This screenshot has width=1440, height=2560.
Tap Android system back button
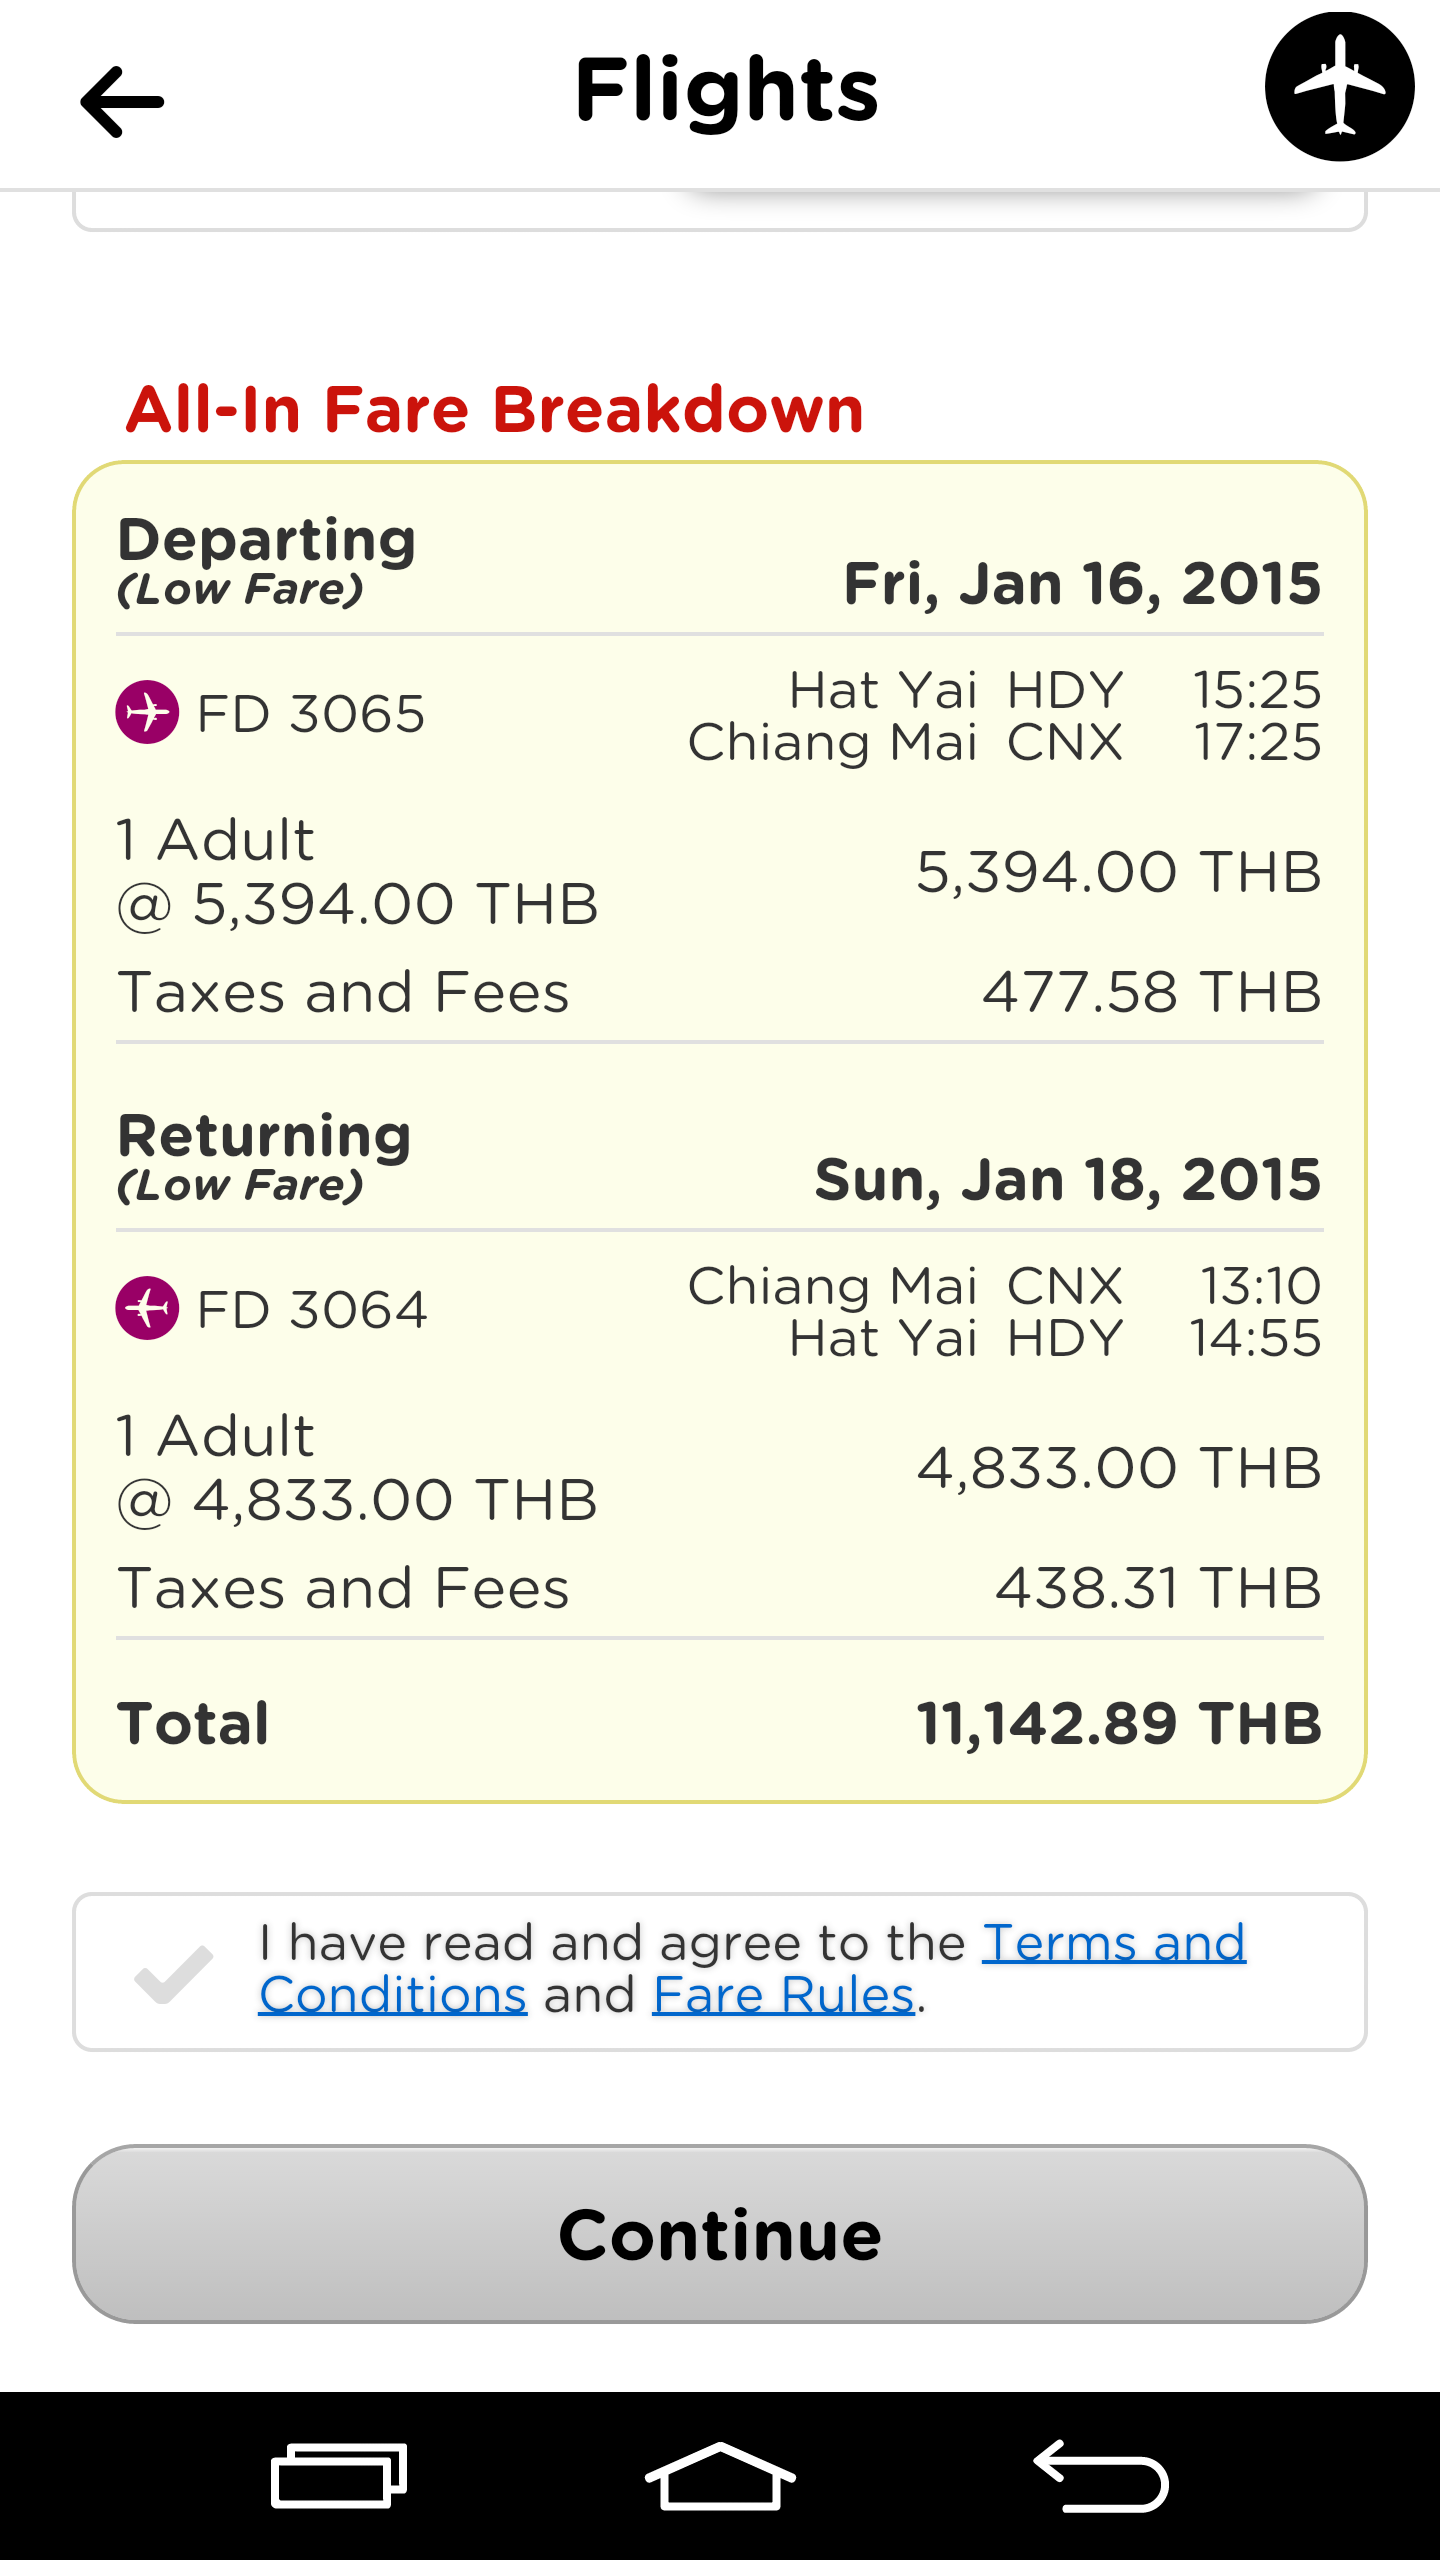[x=1101, y=2476]
